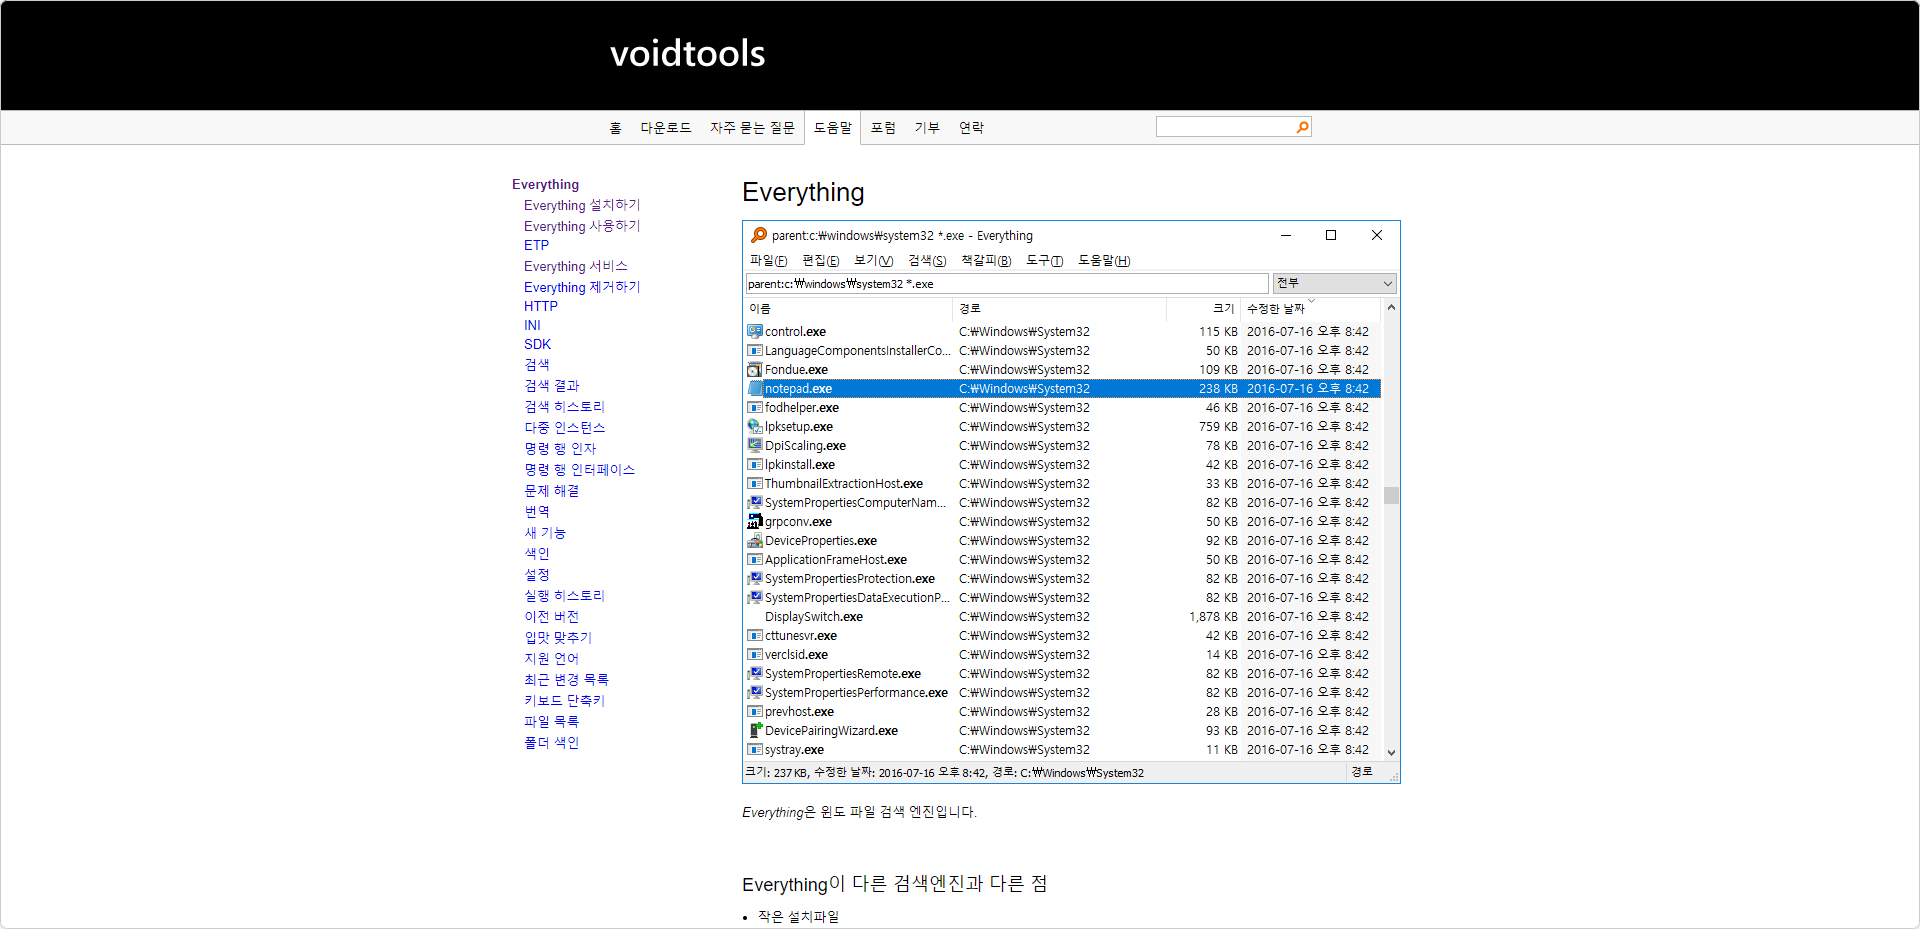Open the 책갈피(B) menu

986,260
